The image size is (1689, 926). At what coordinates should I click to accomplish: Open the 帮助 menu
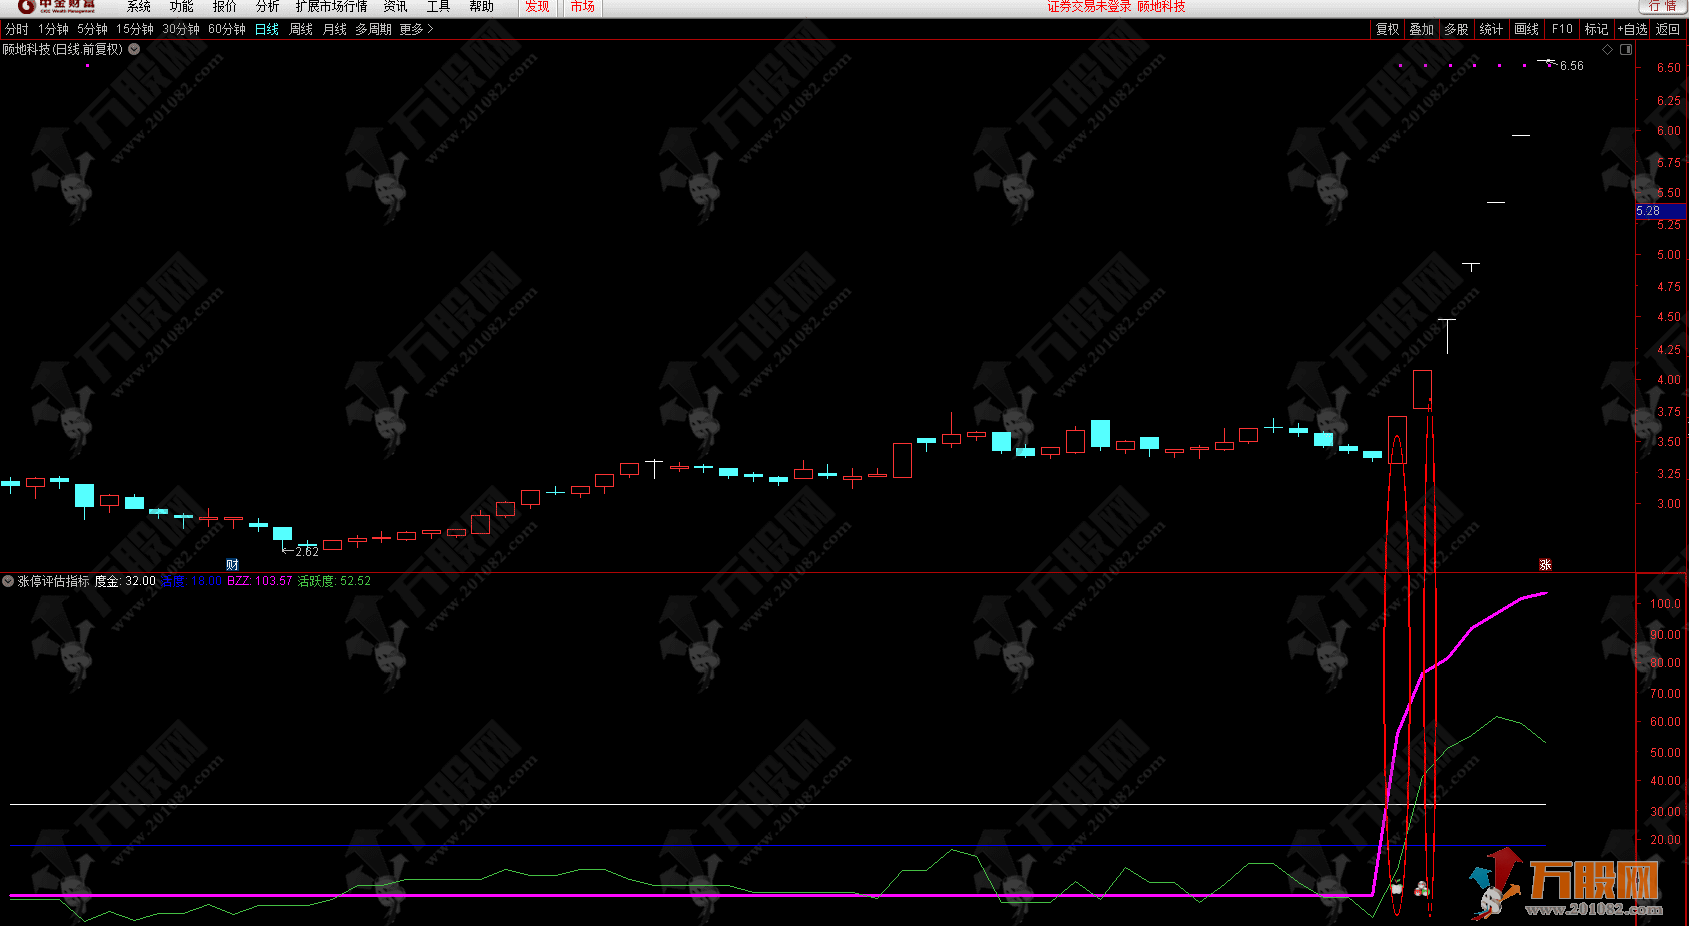click(481, 7)
